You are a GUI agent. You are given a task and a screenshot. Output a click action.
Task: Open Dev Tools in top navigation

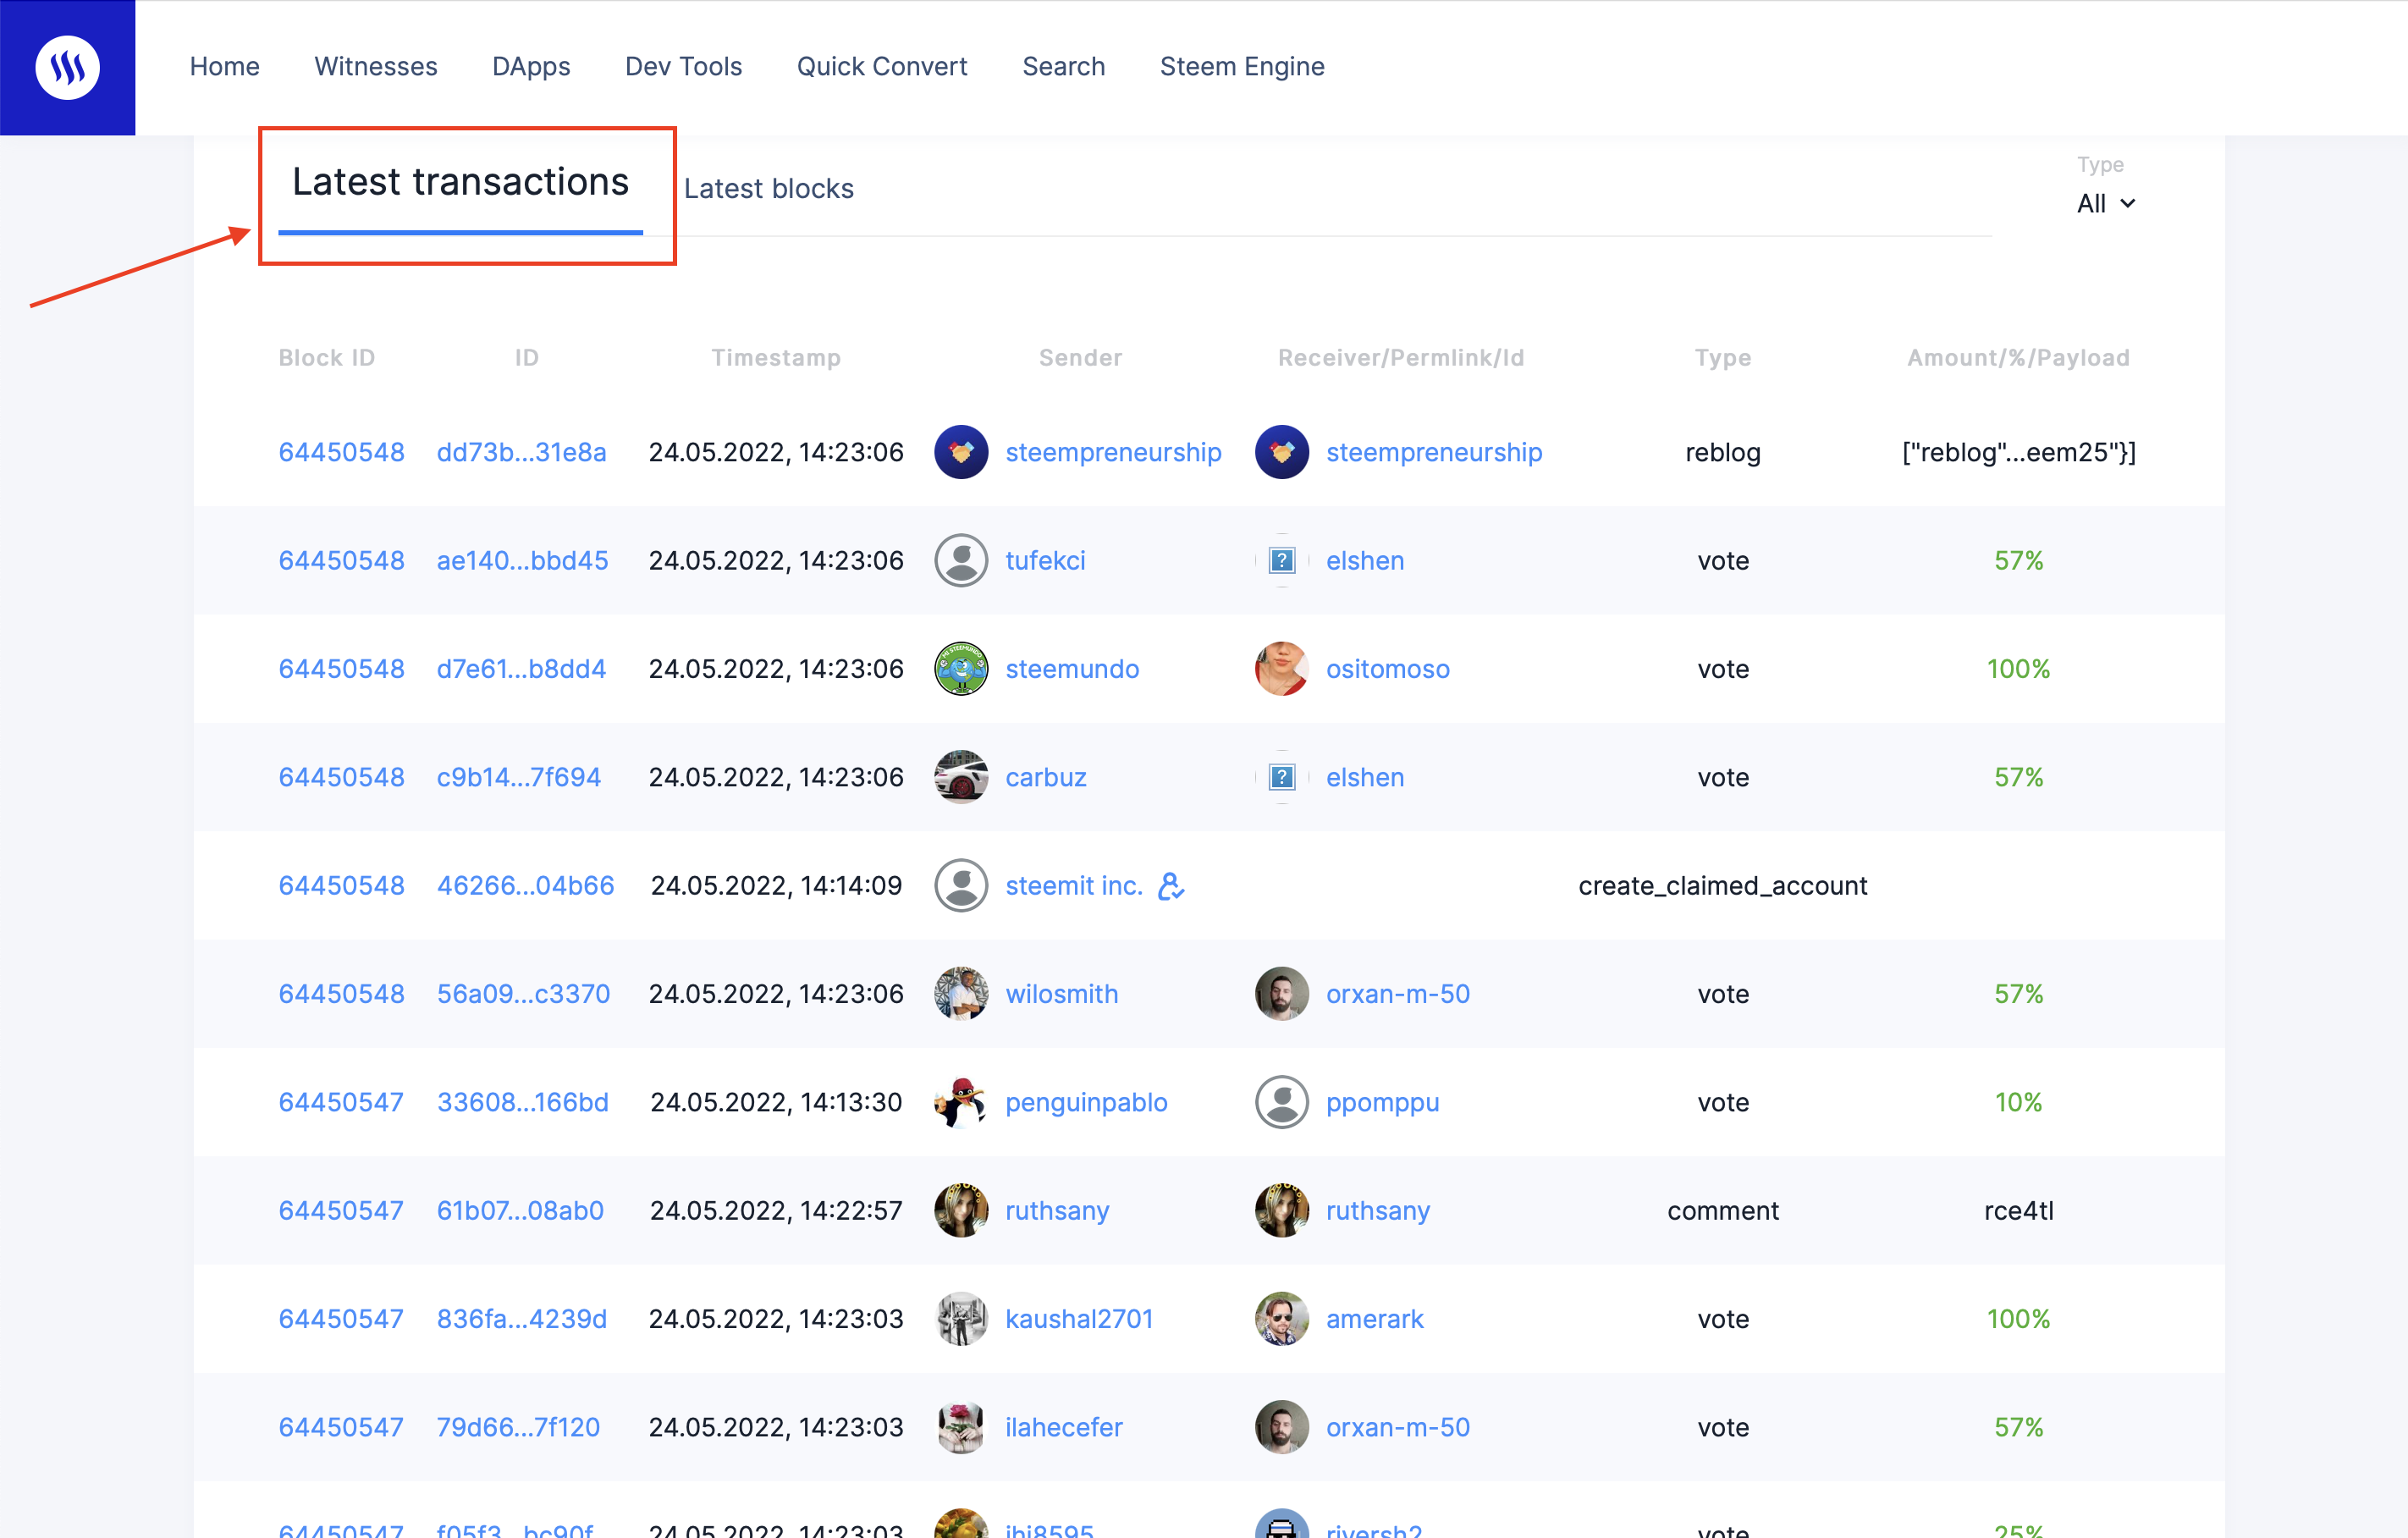click(x=683, y=66)
